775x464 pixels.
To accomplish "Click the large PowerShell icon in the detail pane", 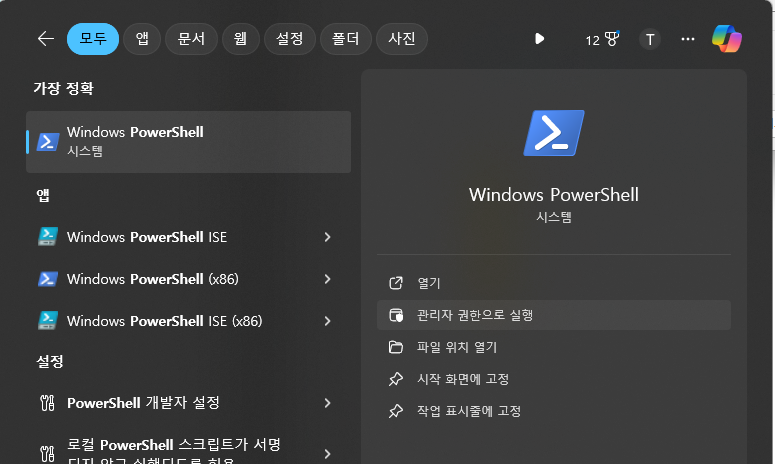I will coord(554,133).
